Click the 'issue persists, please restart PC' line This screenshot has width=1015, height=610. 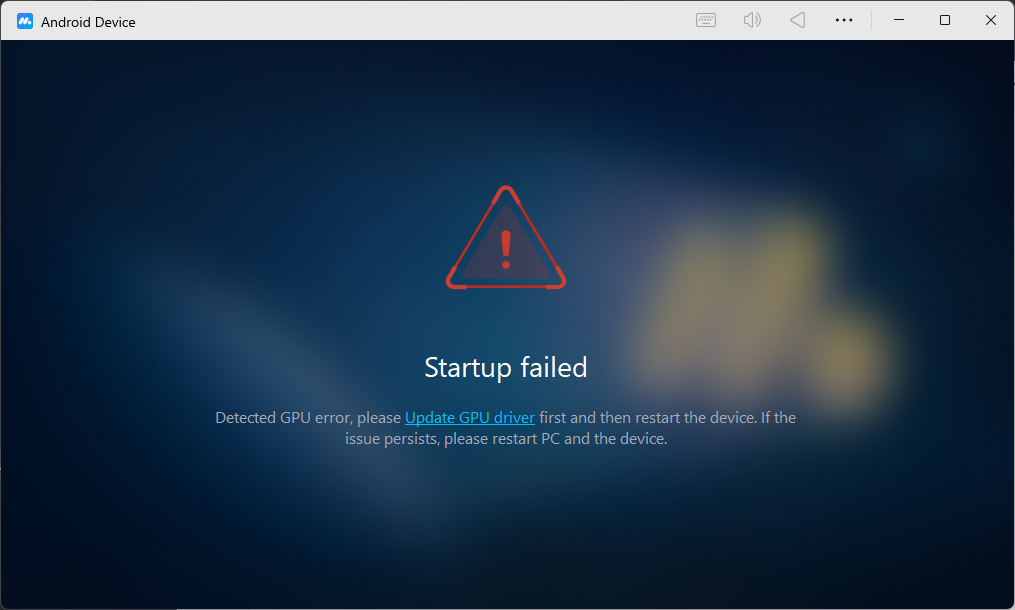point(452,439)
